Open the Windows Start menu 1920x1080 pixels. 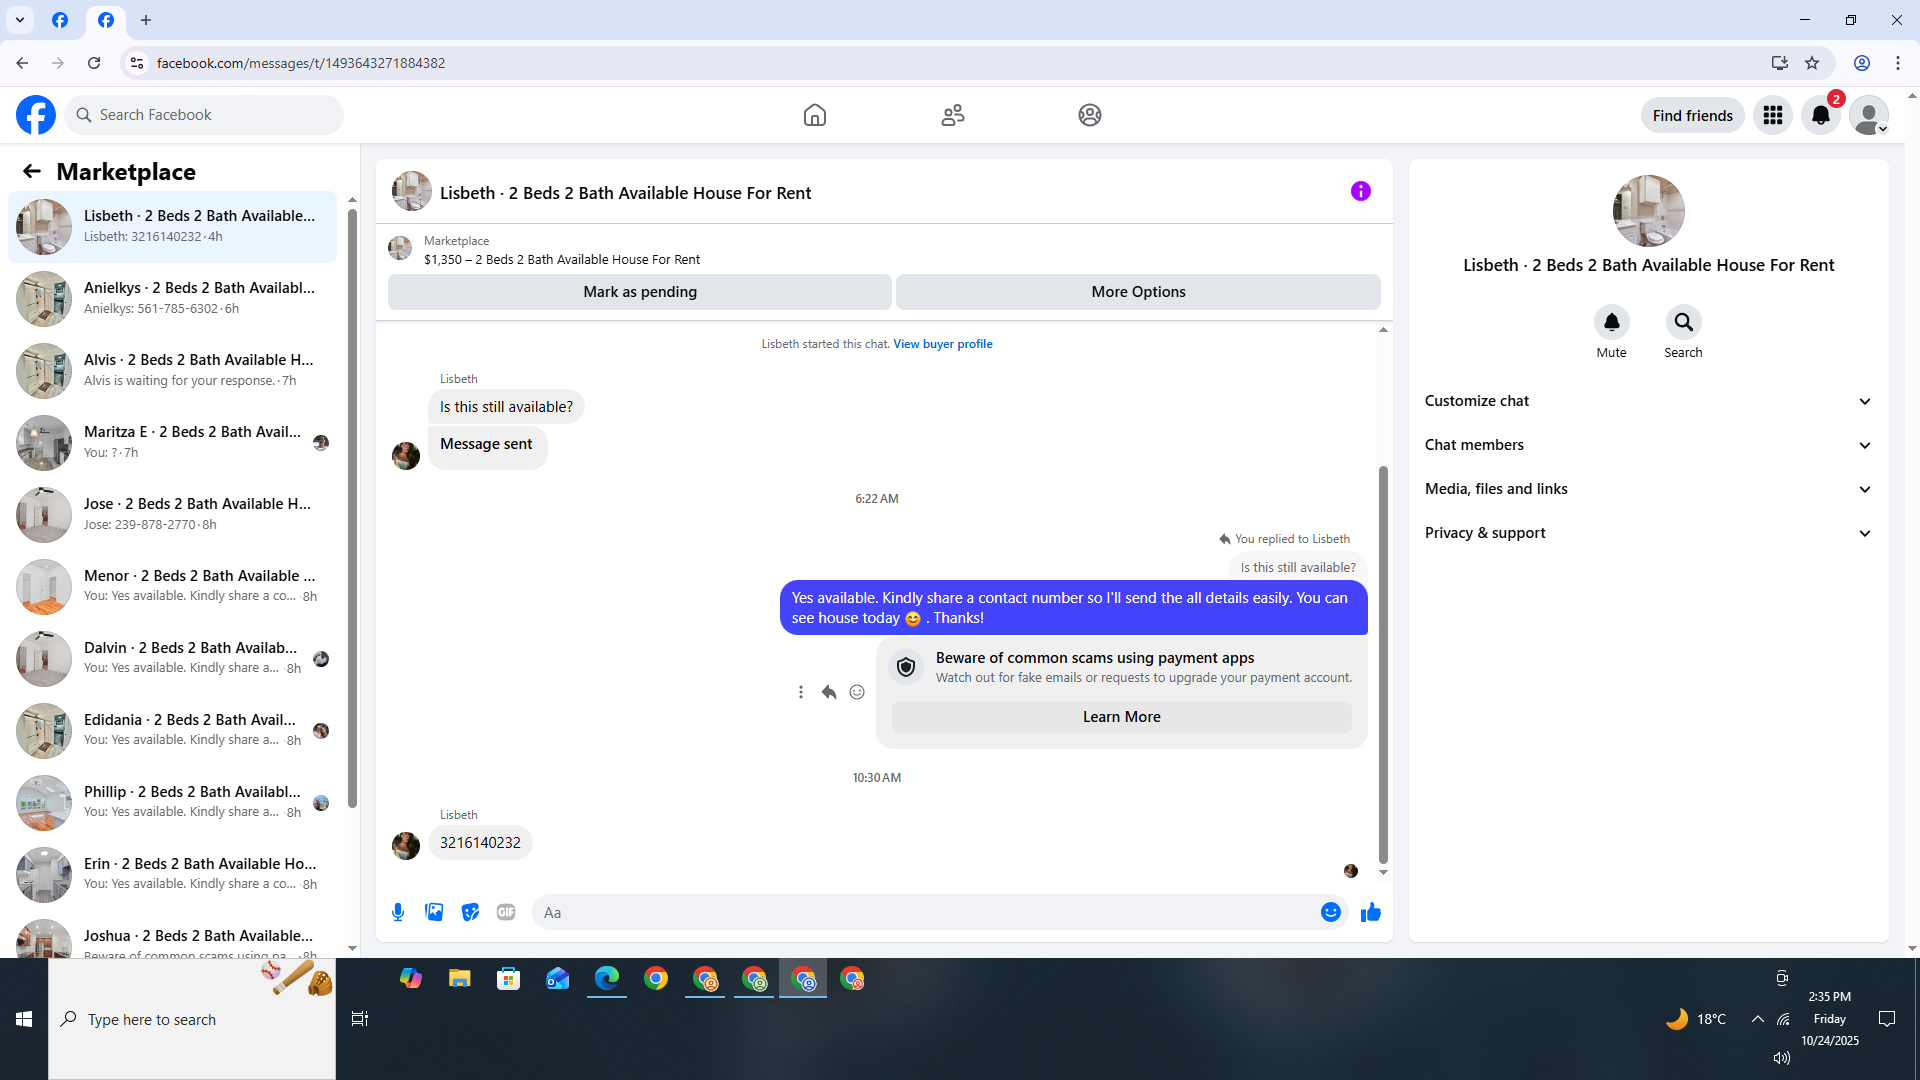24,1019
